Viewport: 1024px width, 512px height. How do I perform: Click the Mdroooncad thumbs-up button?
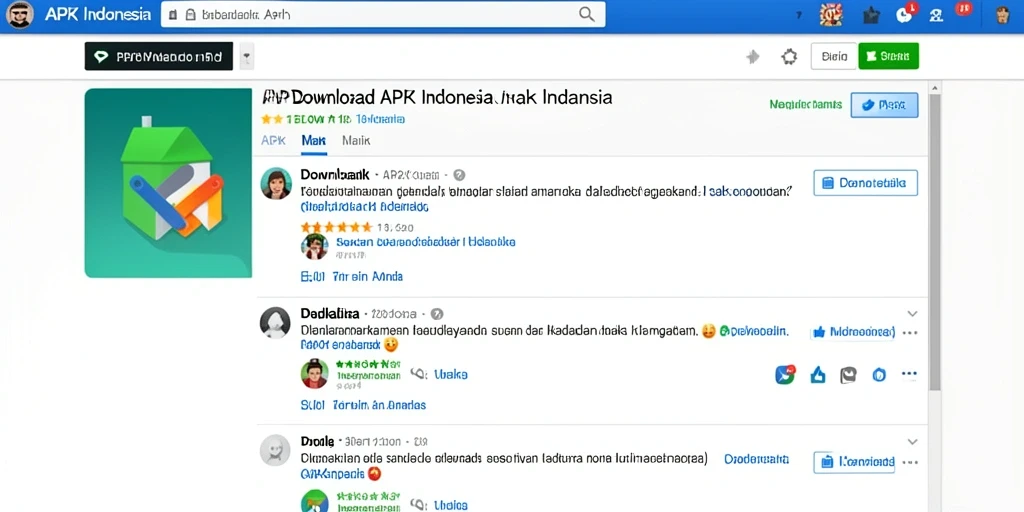(x=853, y=332)
